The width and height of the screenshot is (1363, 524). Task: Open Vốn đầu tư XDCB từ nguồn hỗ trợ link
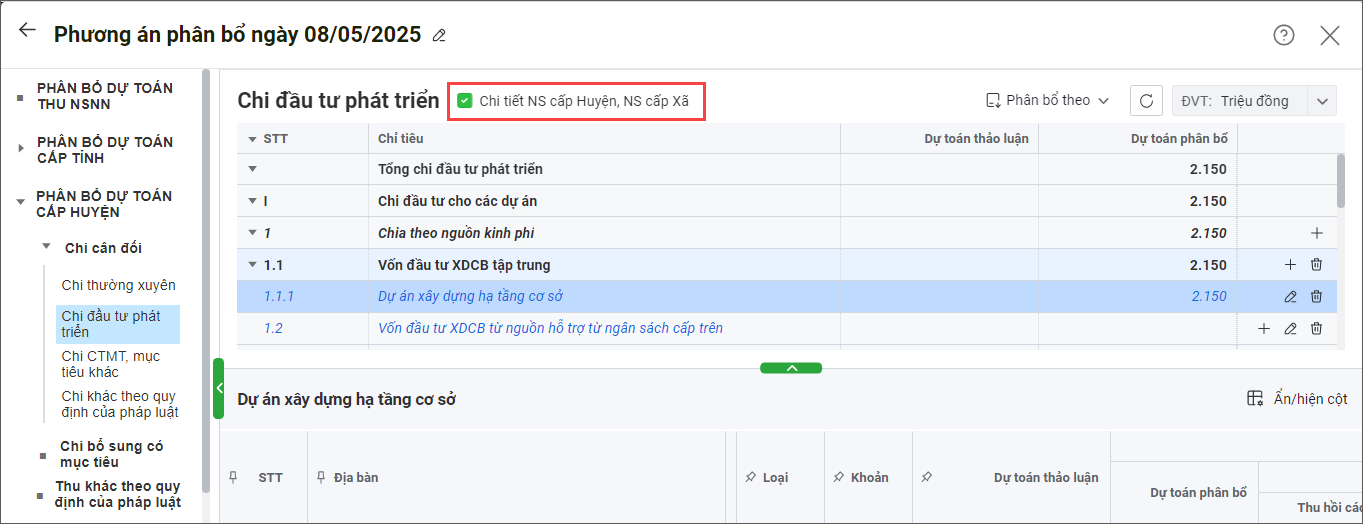550,328
